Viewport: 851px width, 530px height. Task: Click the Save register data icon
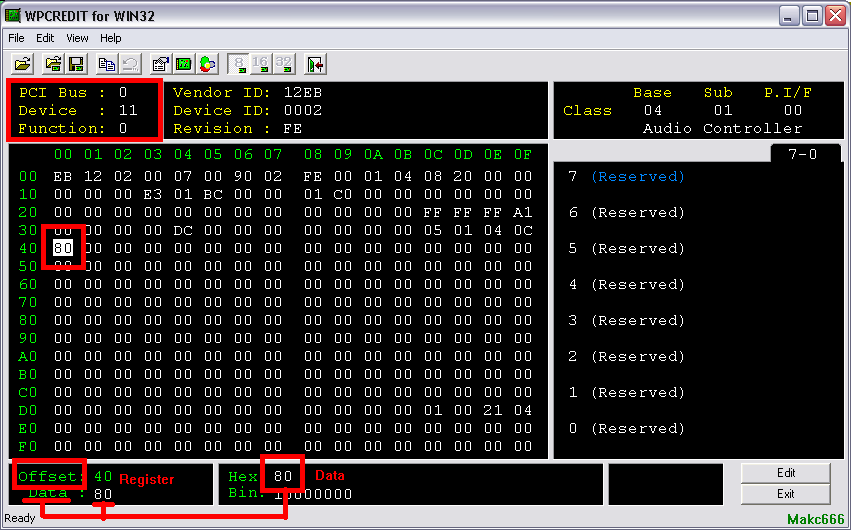(x=76, y=64)
